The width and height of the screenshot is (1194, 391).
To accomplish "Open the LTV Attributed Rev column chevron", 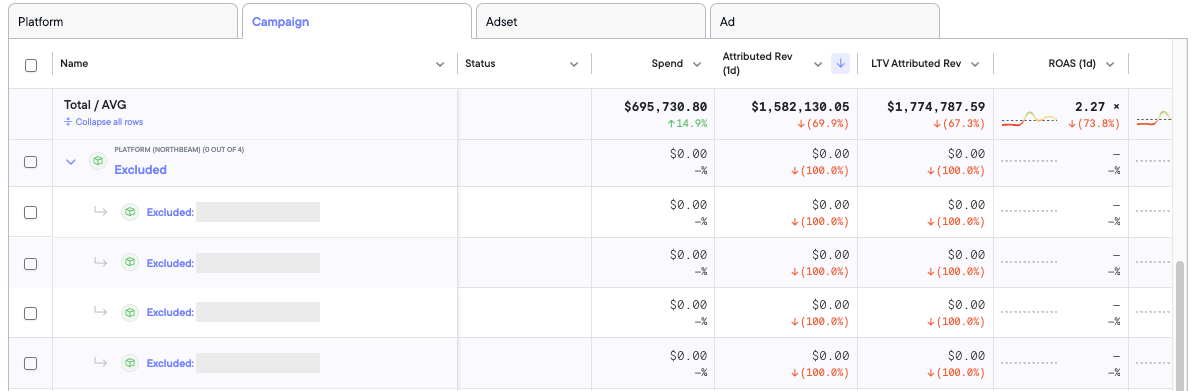I will pyautogui.click(x=975, y=65).
